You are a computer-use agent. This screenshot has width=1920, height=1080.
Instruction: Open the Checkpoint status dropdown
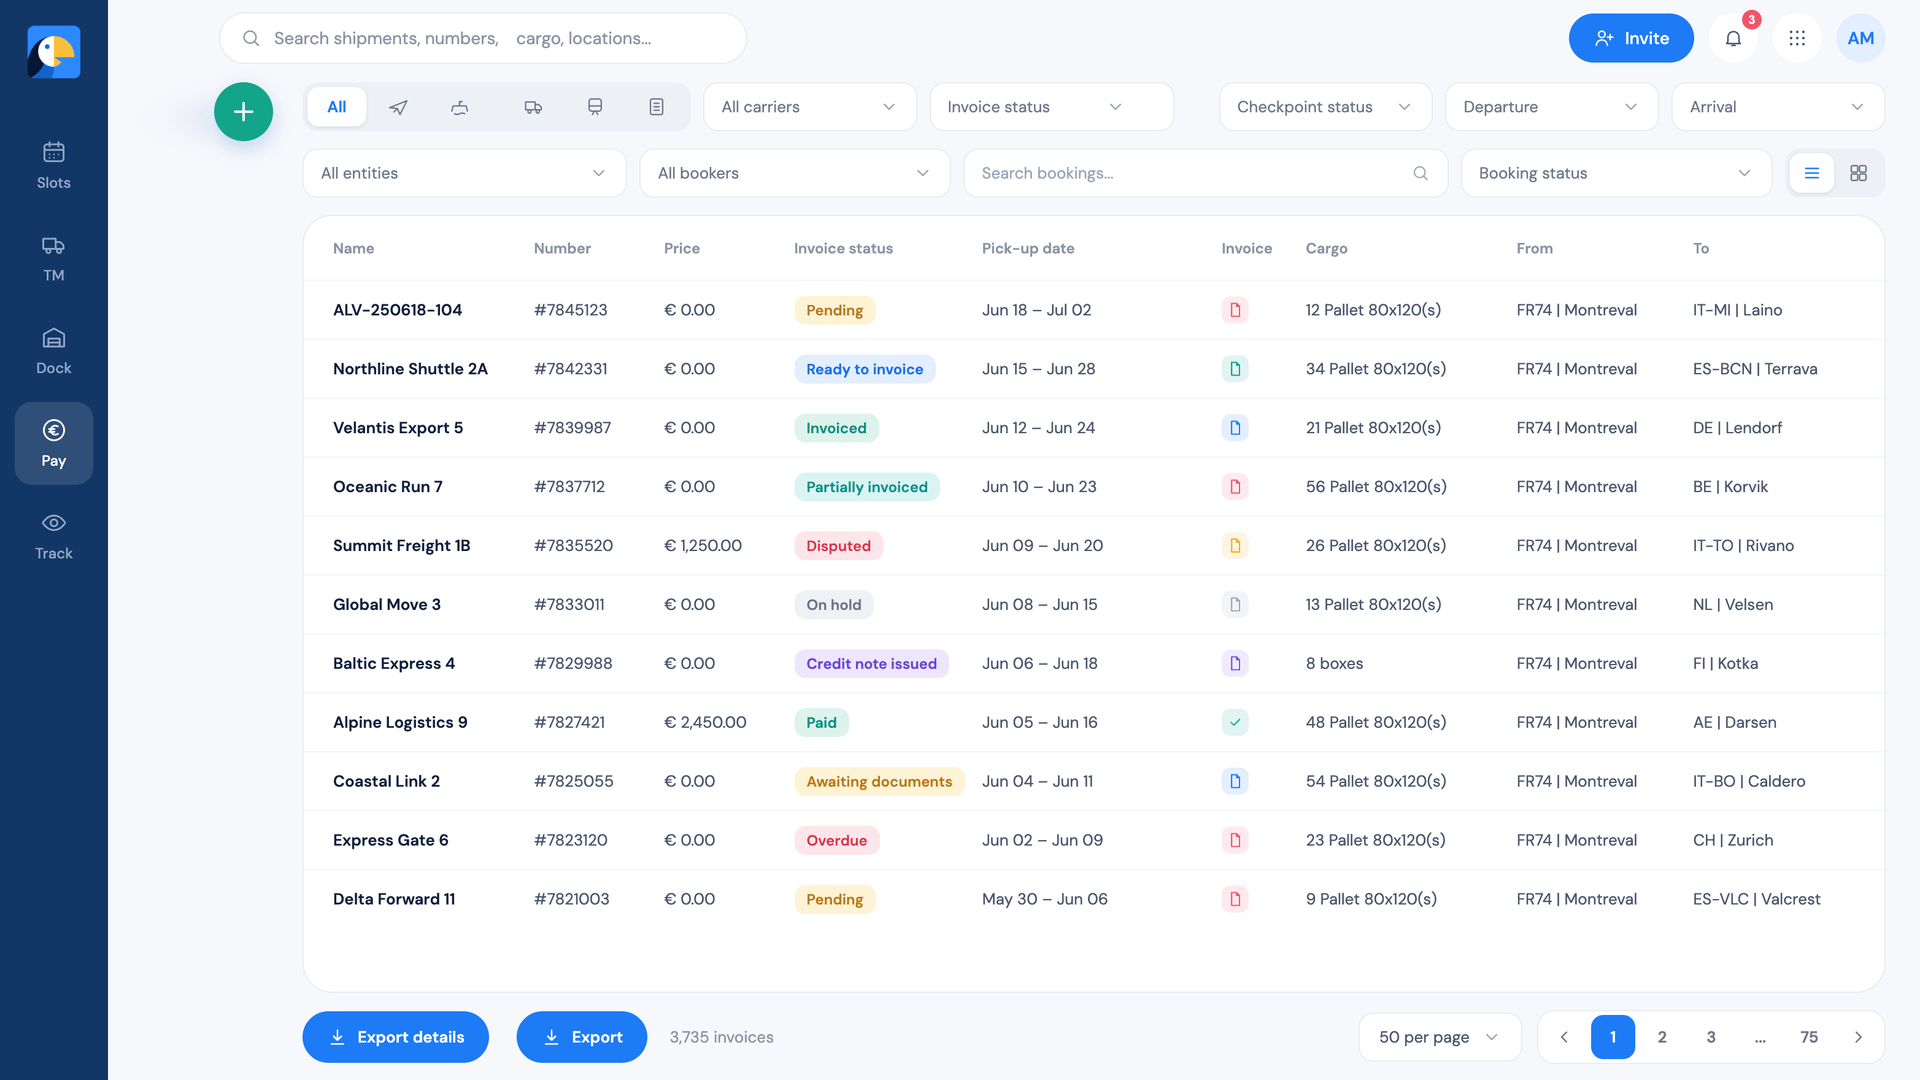point(1325,107)
